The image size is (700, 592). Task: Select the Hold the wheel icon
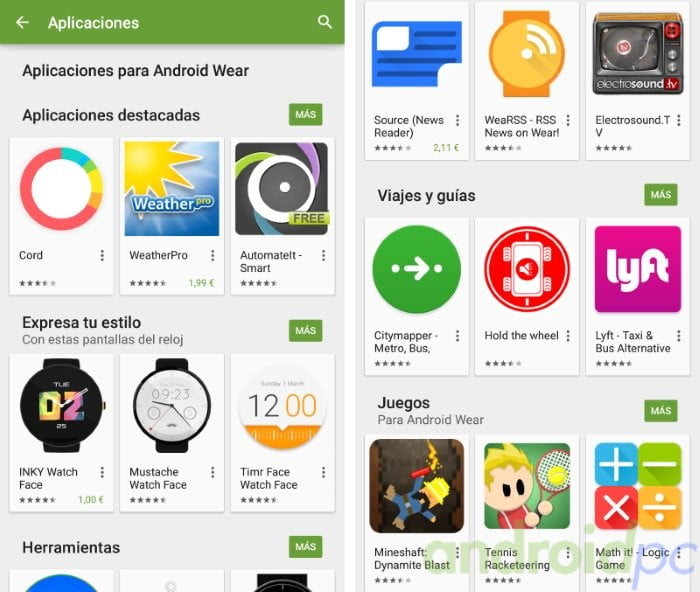(527, 269)
